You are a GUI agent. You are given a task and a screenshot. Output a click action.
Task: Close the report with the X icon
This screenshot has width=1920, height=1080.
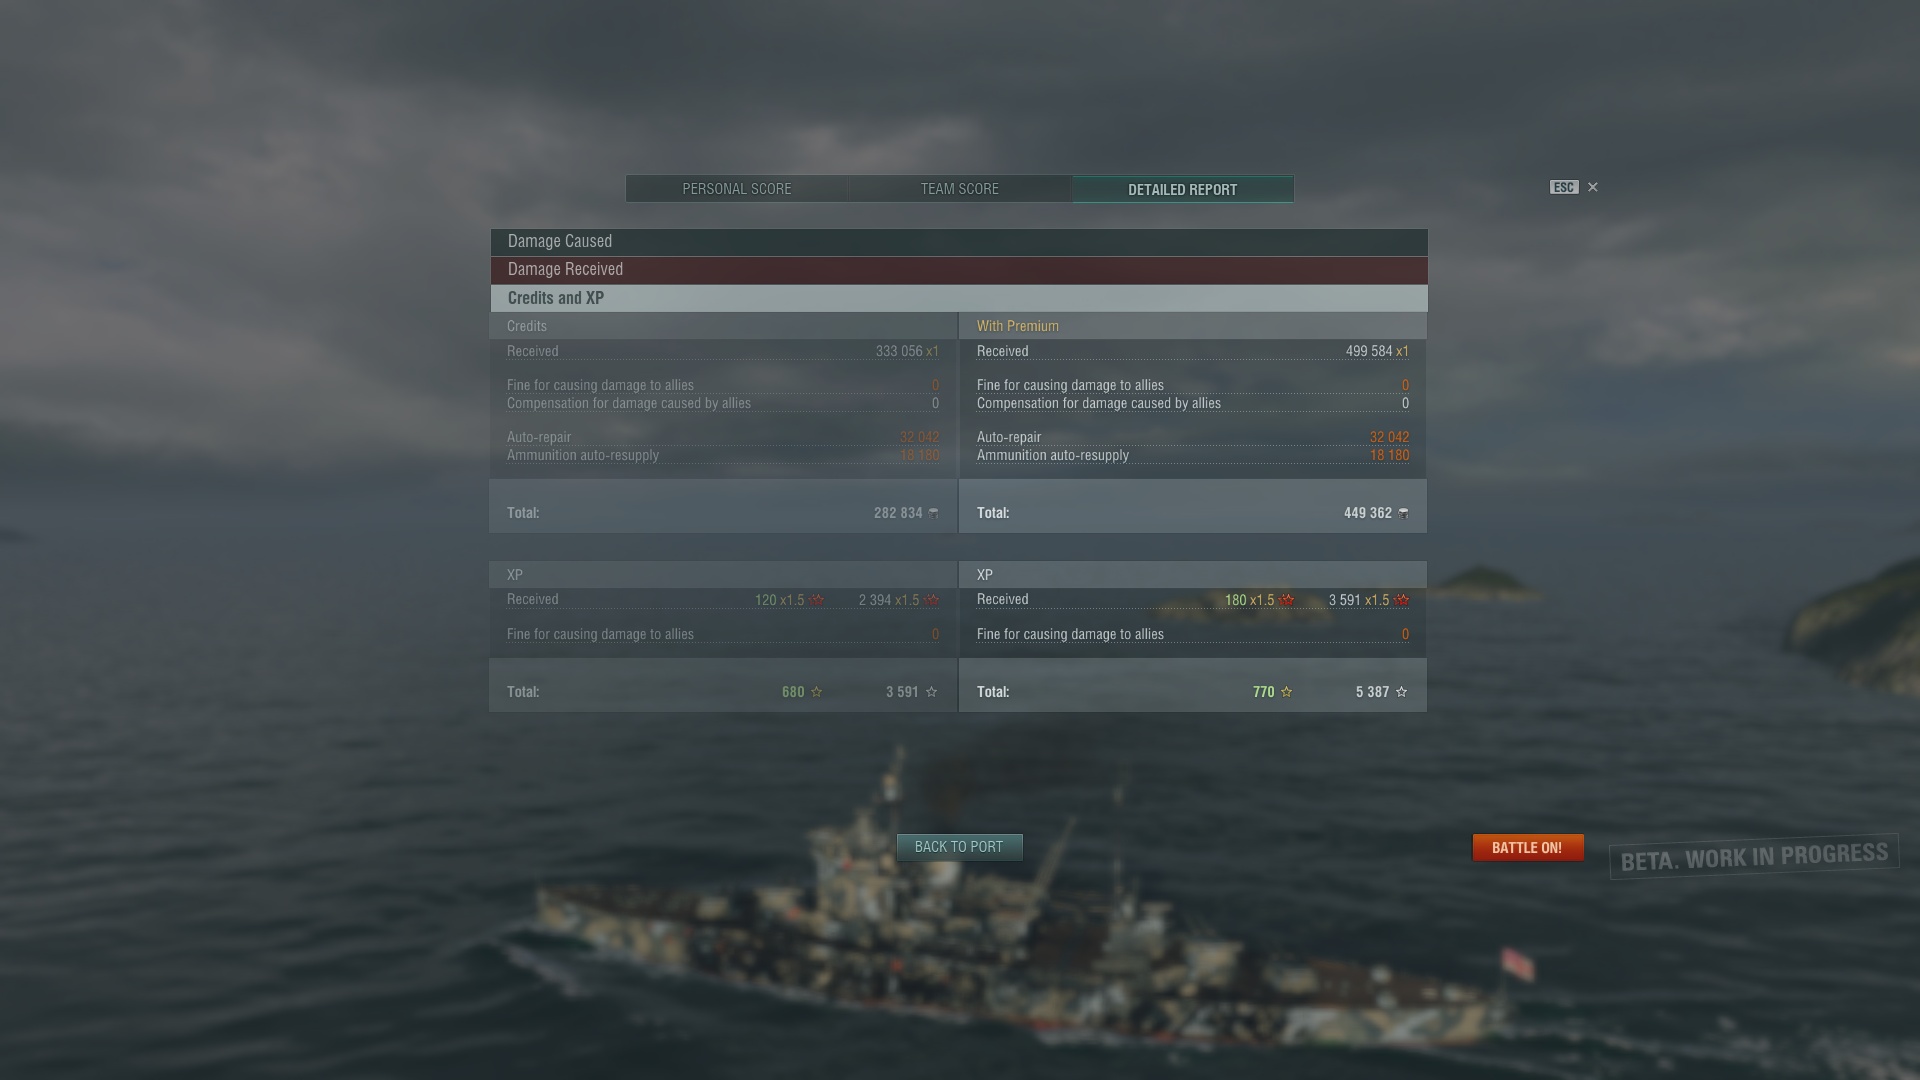click(x=1593, y=187)
